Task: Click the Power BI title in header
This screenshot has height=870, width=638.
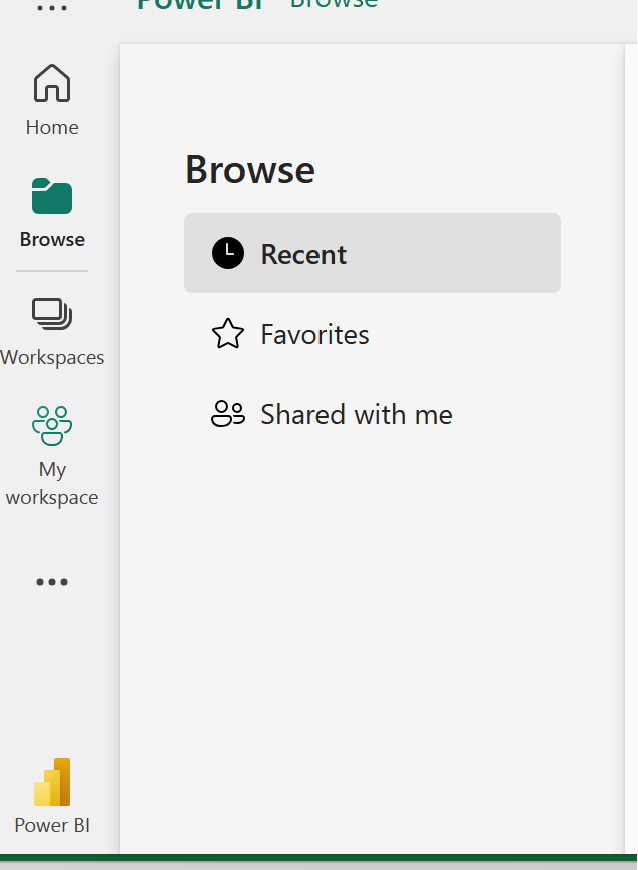Action: (x=200, y=5)
